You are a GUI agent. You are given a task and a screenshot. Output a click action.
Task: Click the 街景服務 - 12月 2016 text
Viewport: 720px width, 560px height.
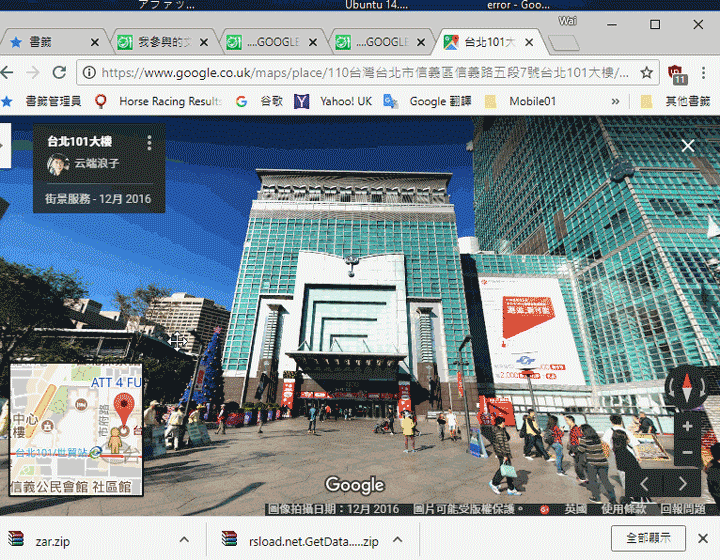click(98, 199)
